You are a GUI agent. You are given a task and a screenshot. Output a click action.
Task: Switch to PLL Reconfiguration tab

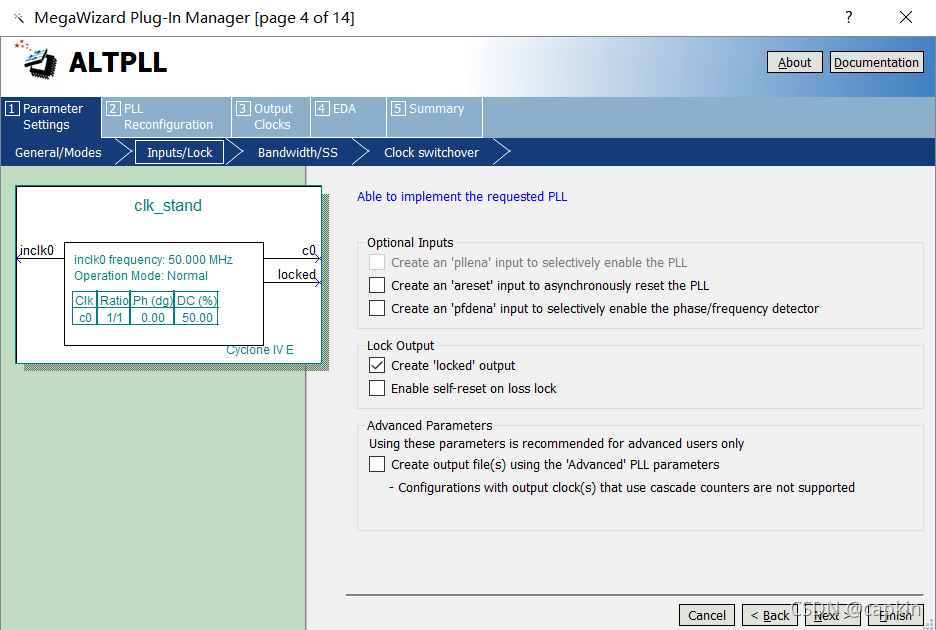167,116
